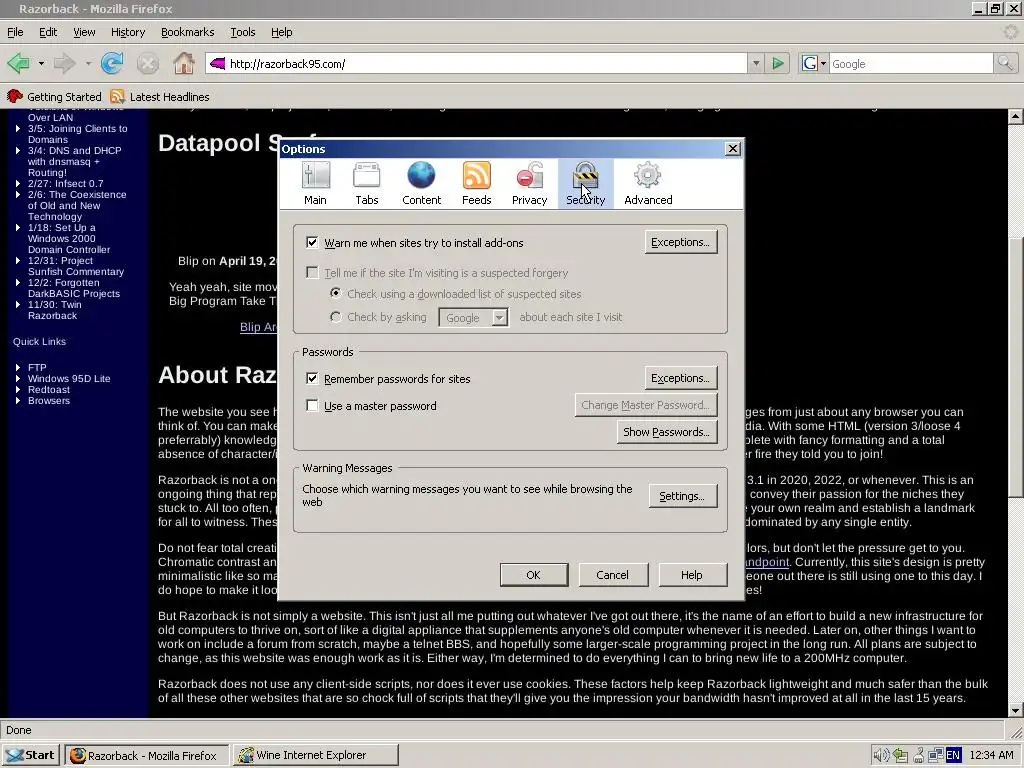1024x768 pixels.
Task: Open the Bookmarks menu
Action: click(x=187, y=32)
